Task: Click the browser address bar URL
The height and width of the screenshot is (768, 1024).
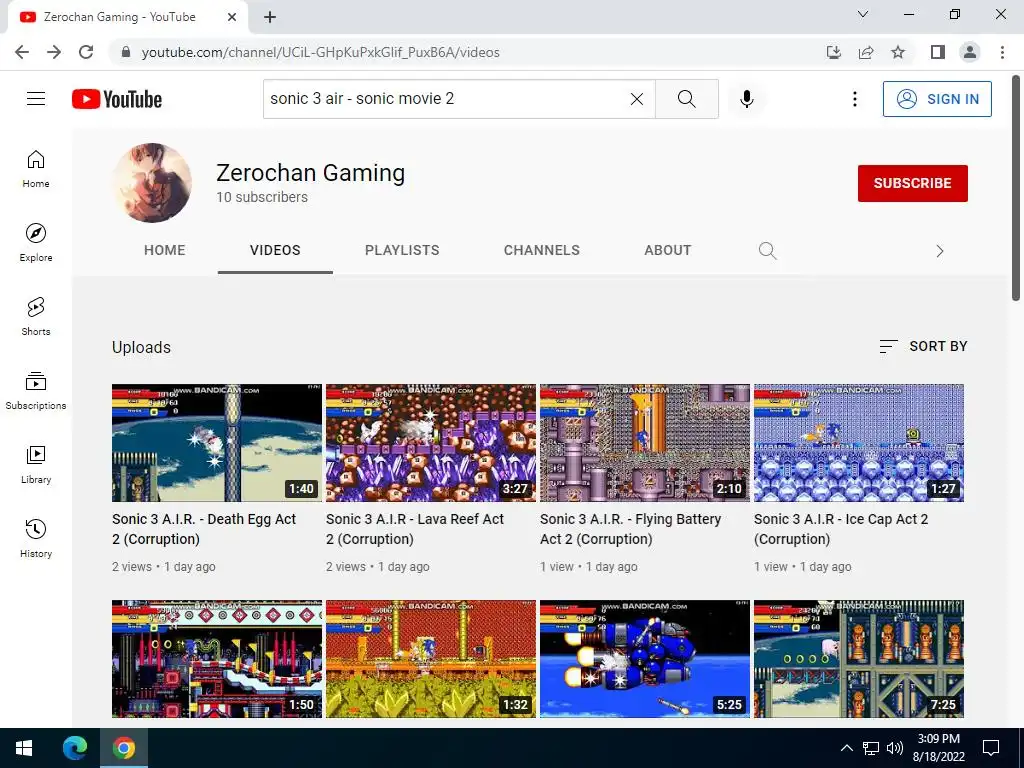Action: [x=321, y=52]
